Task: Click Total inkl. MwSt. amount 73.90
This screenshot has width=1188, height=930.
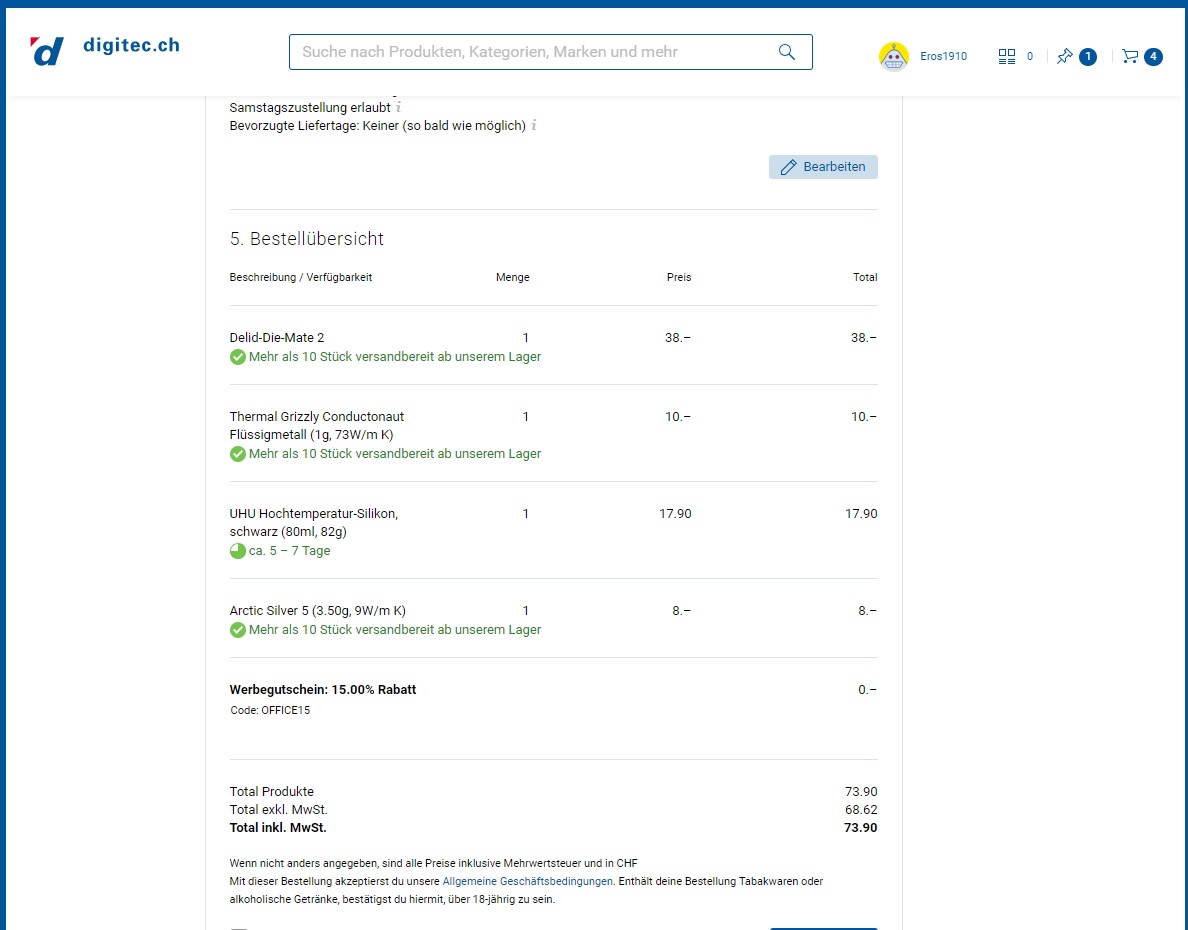Action: [861, 828]
